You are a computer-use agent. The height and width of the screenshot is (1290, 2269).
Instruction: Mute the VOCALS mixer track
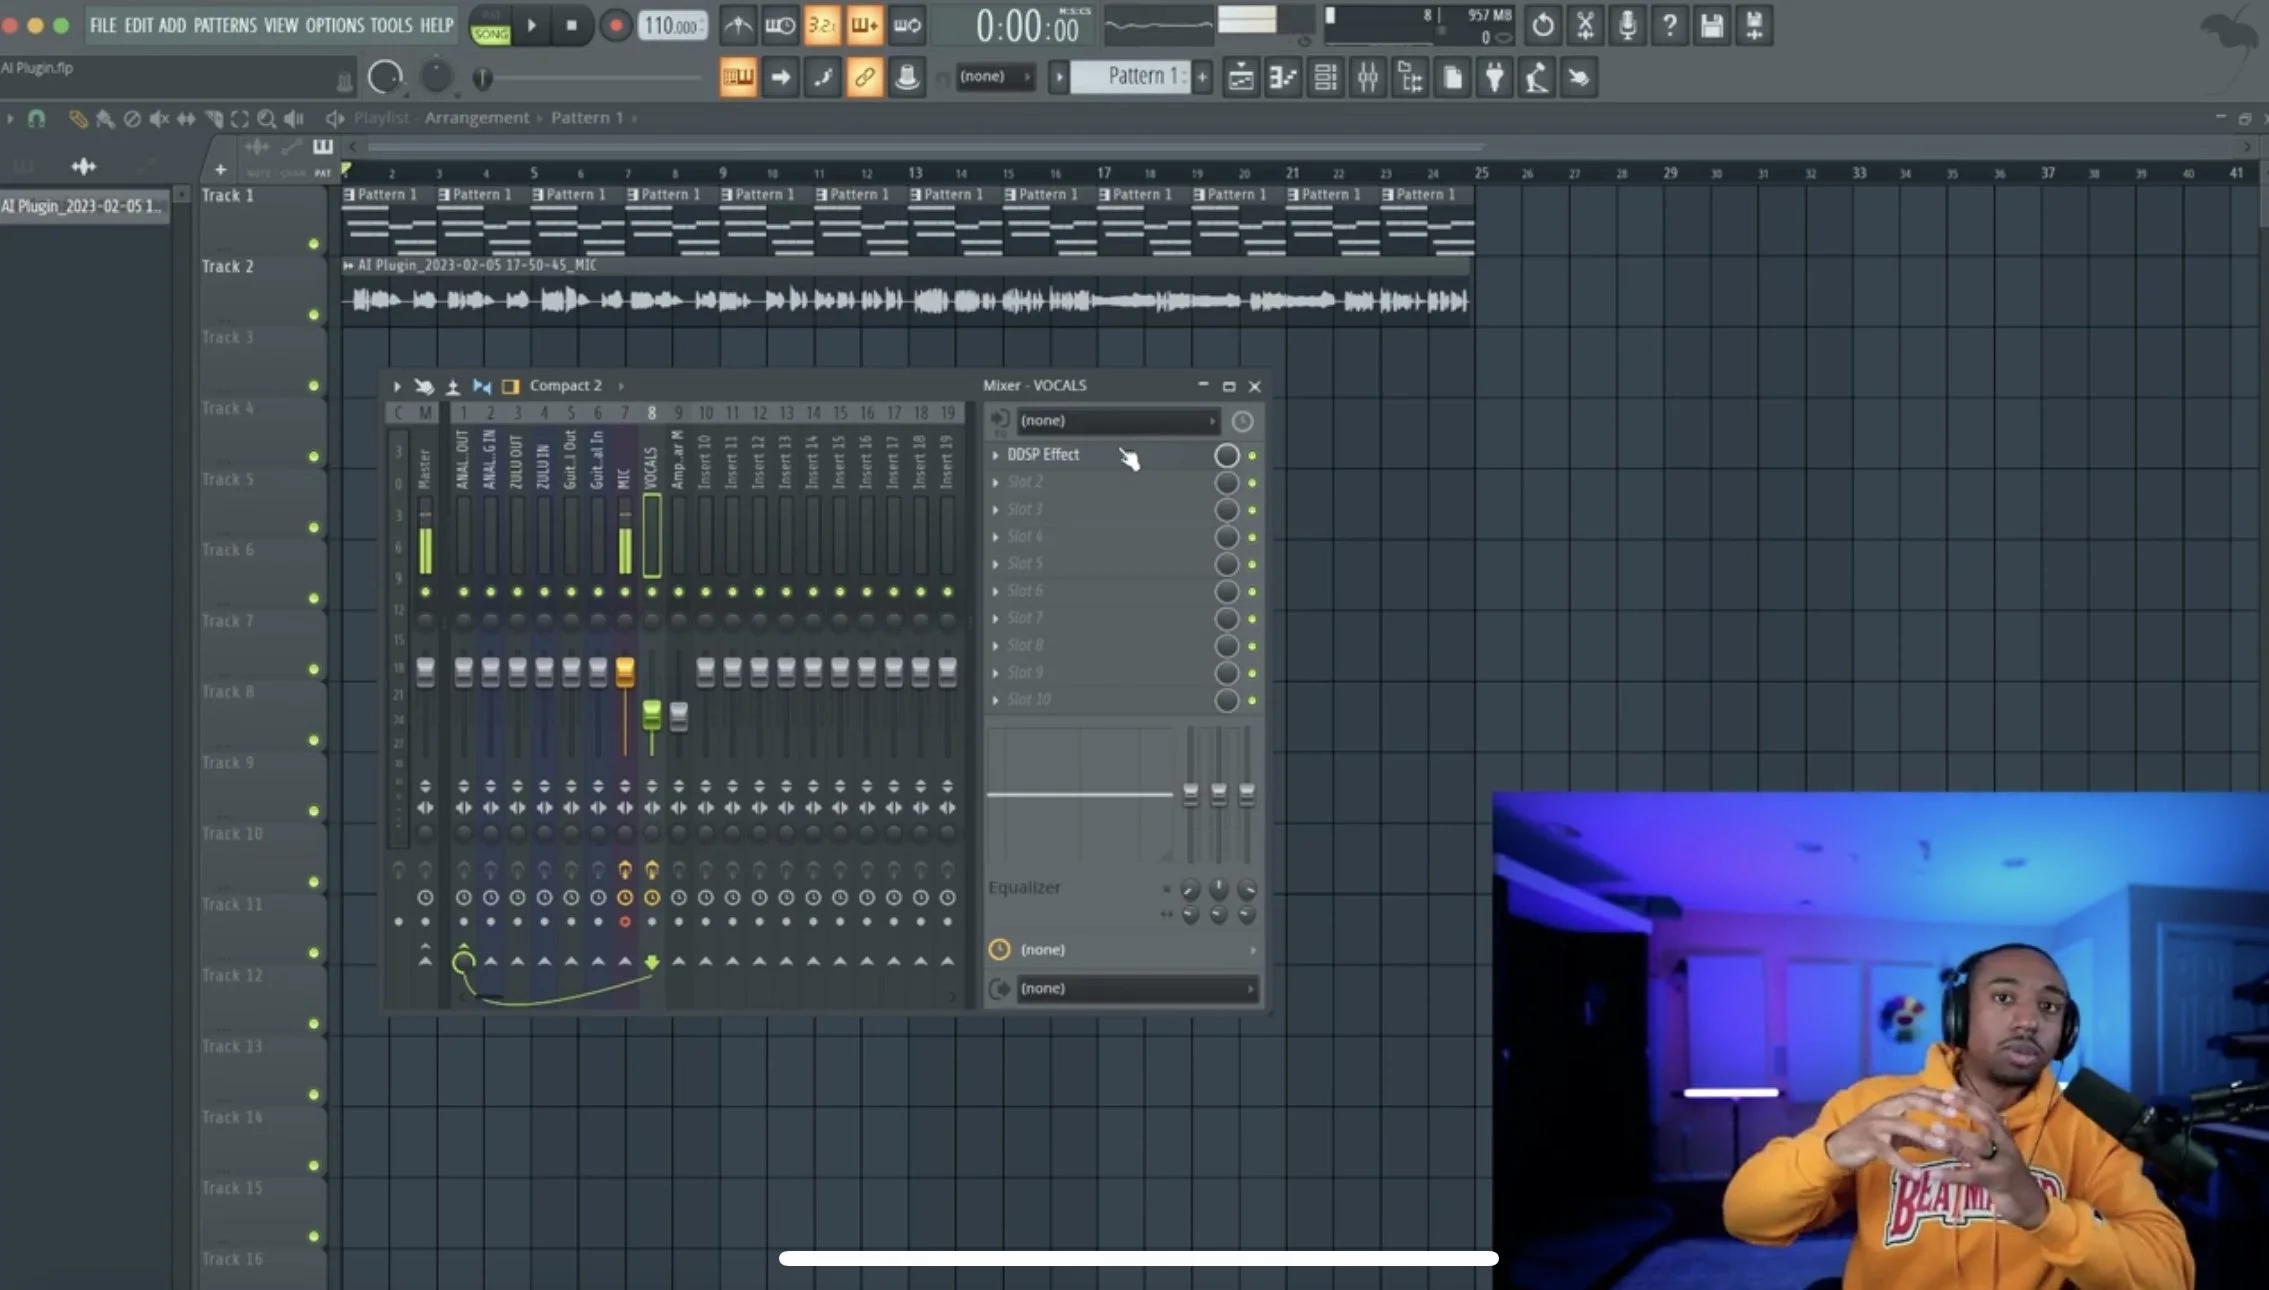point(652,592)
